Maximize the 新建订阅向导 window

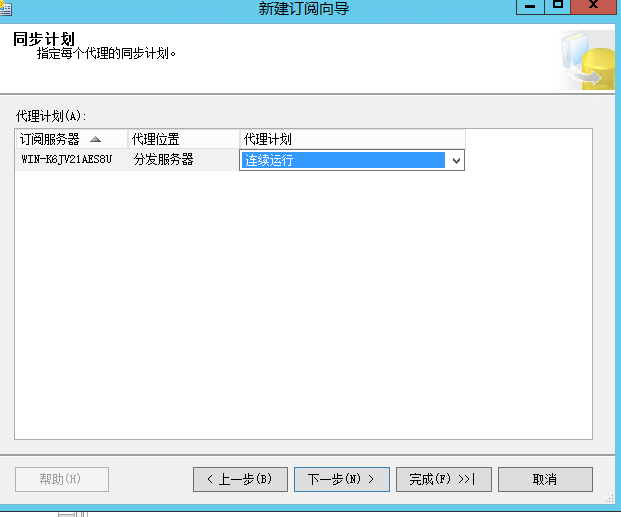558,6
